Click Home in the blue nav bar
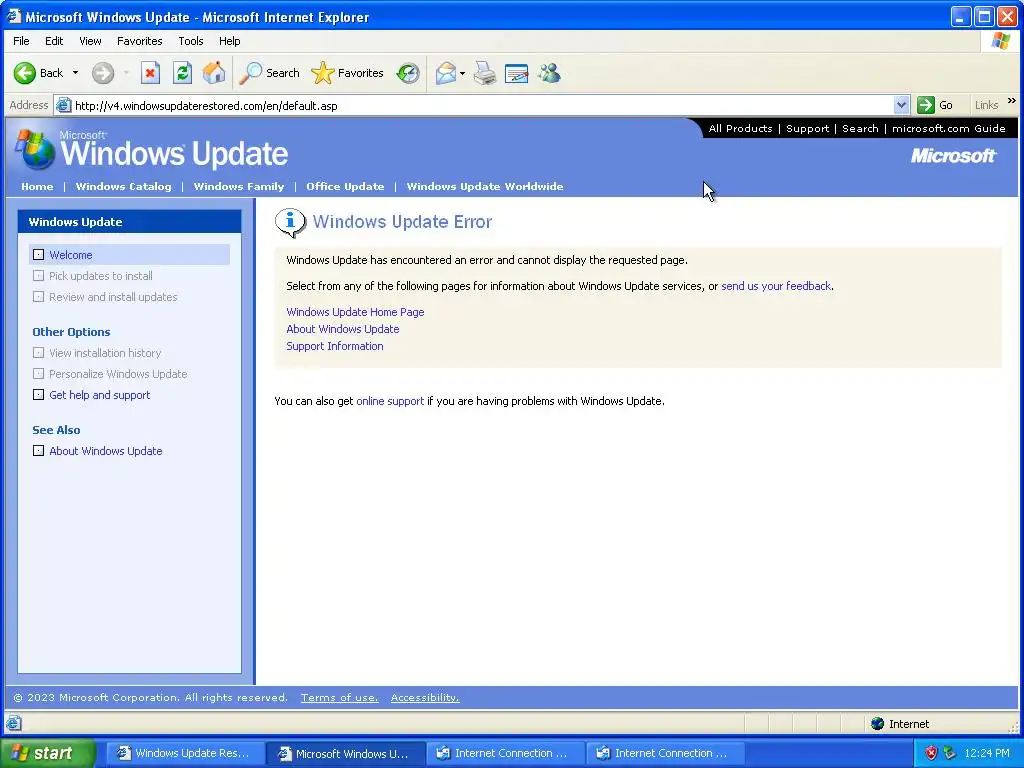This screenshot has height=768, width=1024. pos(37,186)
